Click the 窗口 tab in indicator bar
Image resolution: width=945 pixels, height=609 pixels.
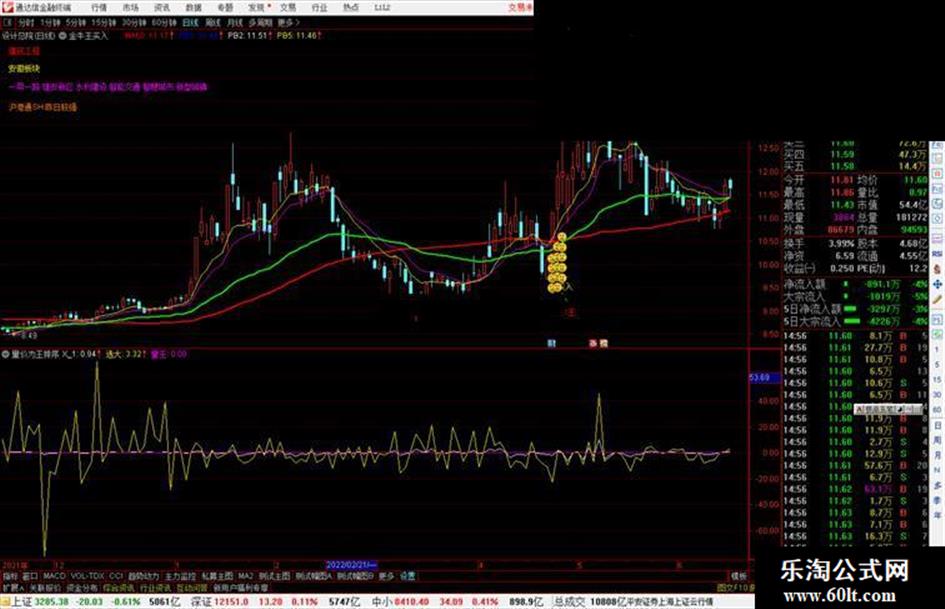(30, 576)
